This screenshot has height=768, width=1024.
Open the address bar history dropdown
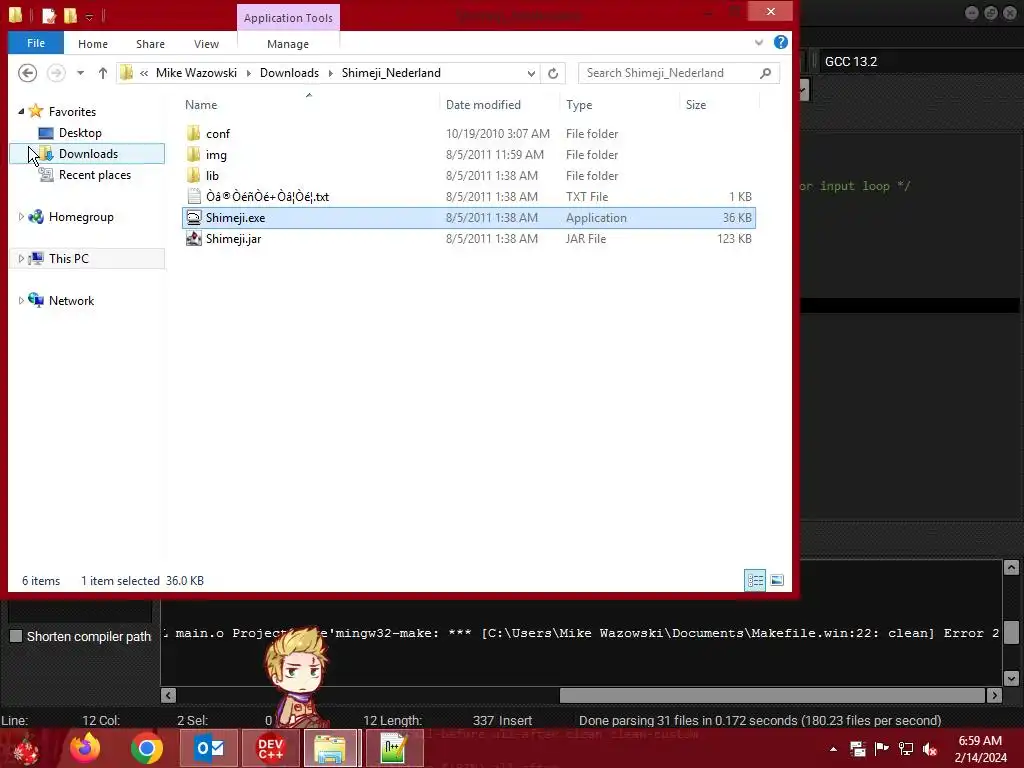(x=531, y=73)
